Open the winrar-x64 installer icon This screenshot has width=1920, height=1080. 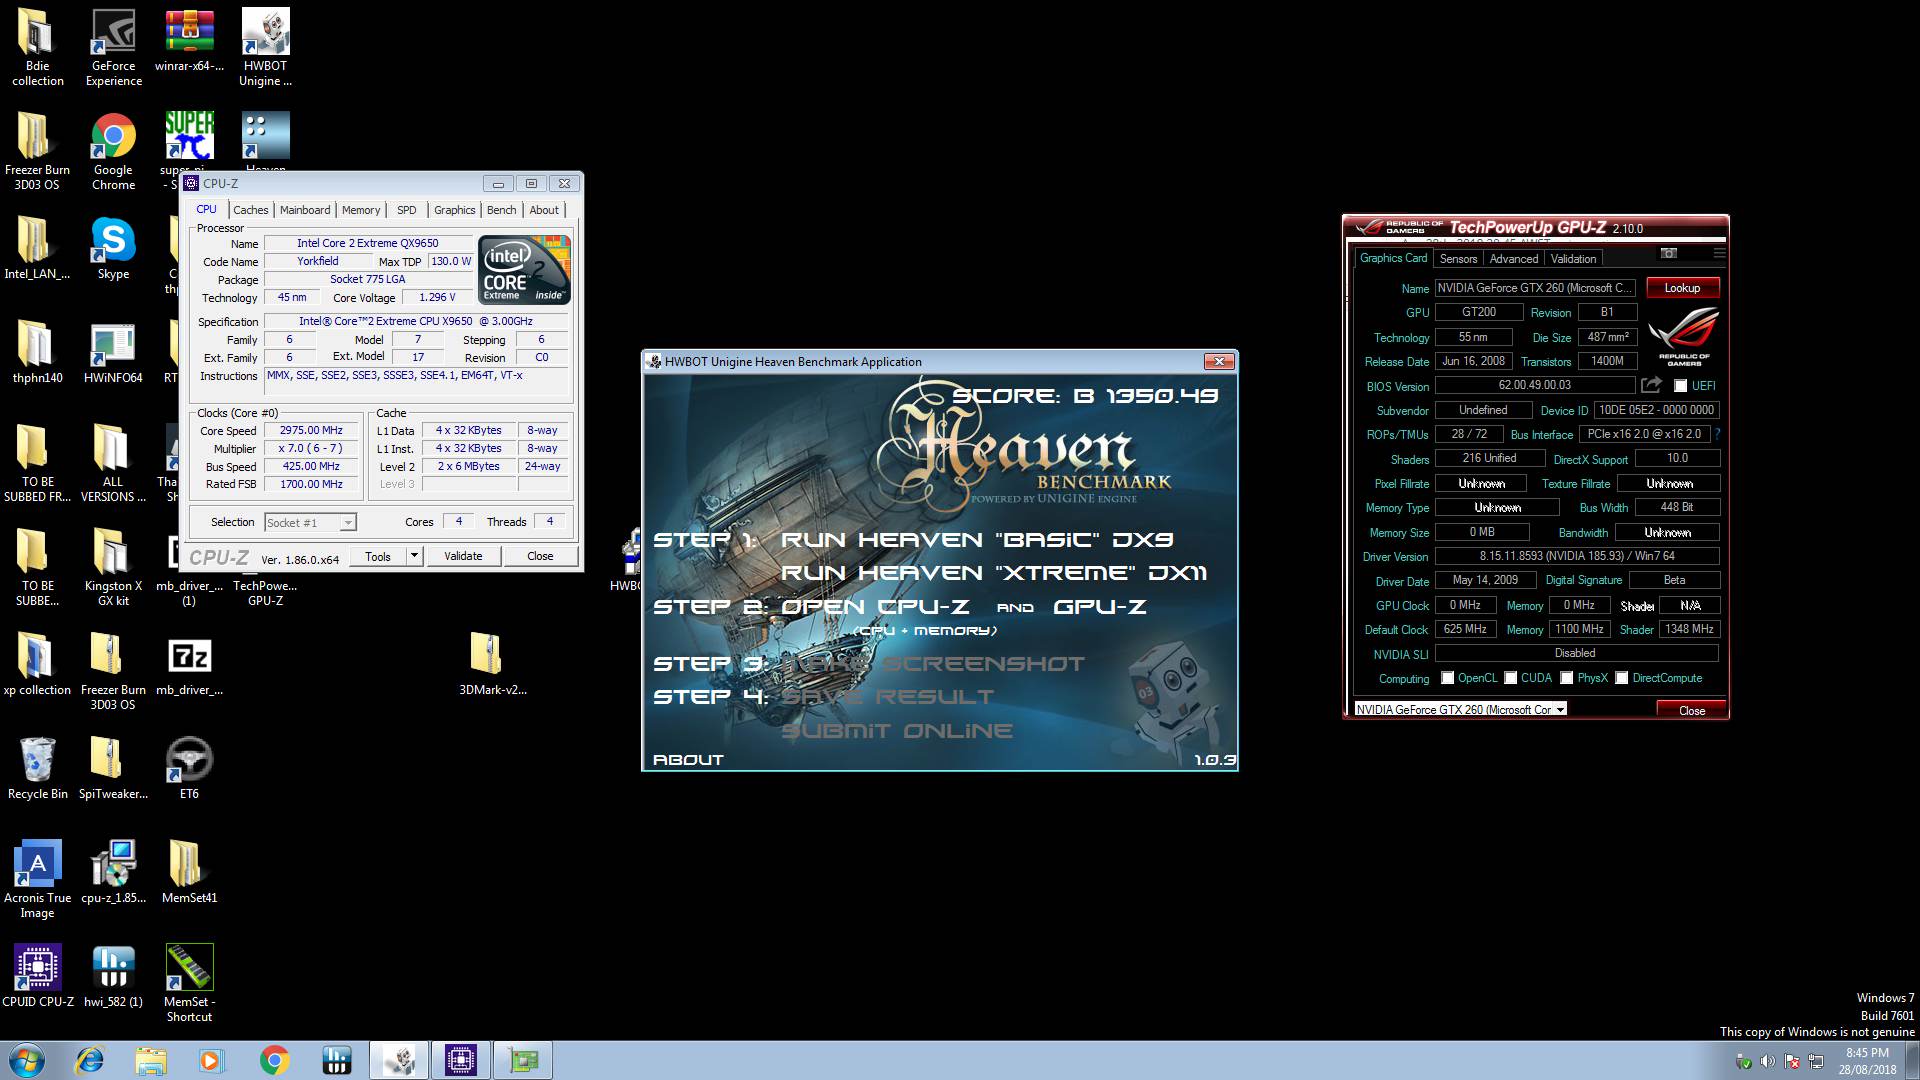tap(189, 40)
